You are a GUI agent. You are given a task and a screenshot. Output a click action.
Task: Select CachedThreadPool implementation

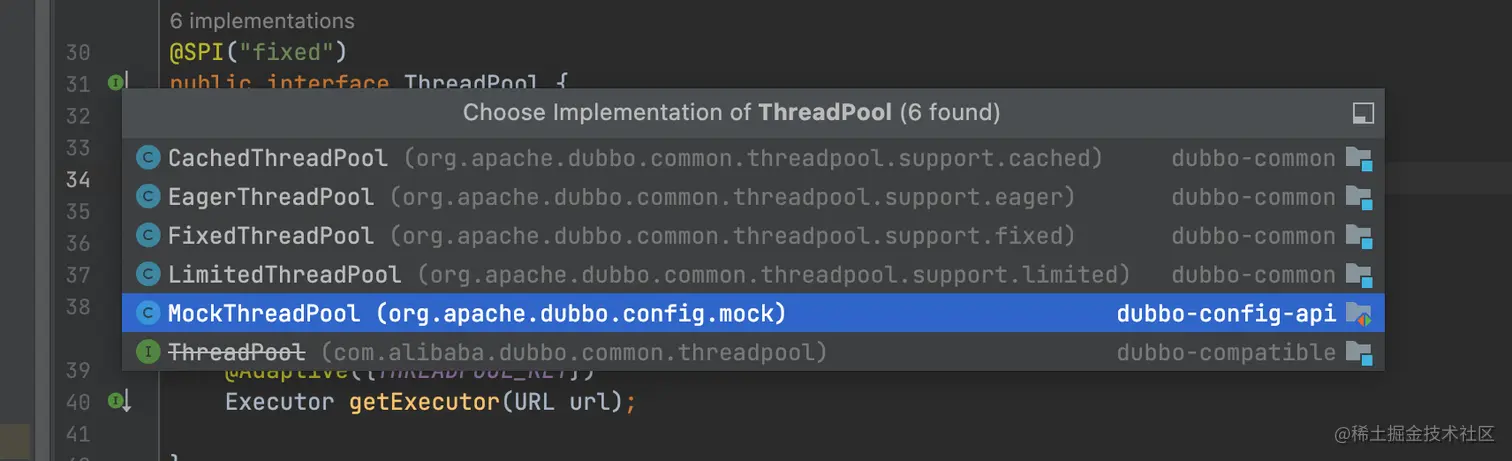point(753,158)
